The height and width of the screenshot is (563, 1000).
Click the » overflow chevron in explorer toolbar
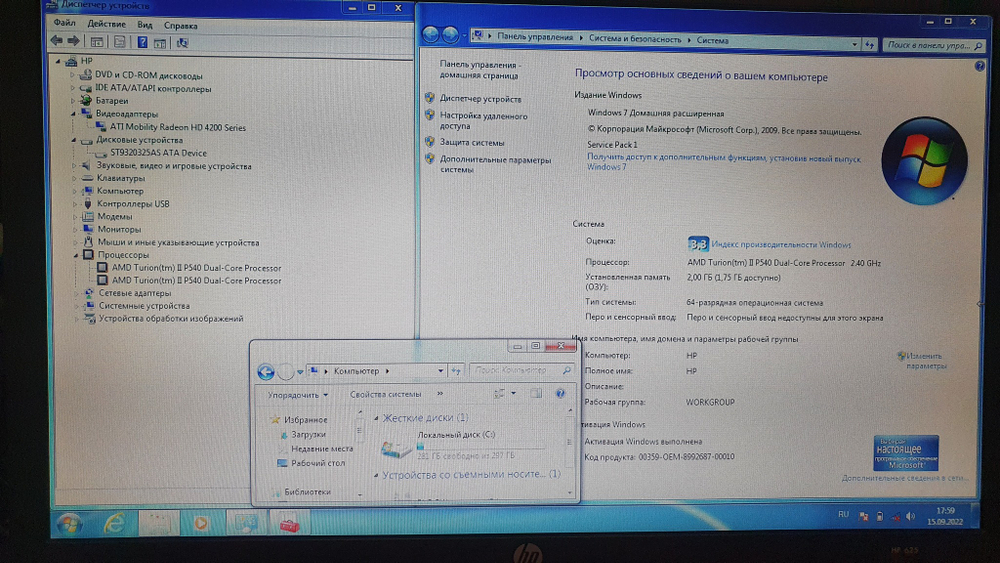(440, 393)
